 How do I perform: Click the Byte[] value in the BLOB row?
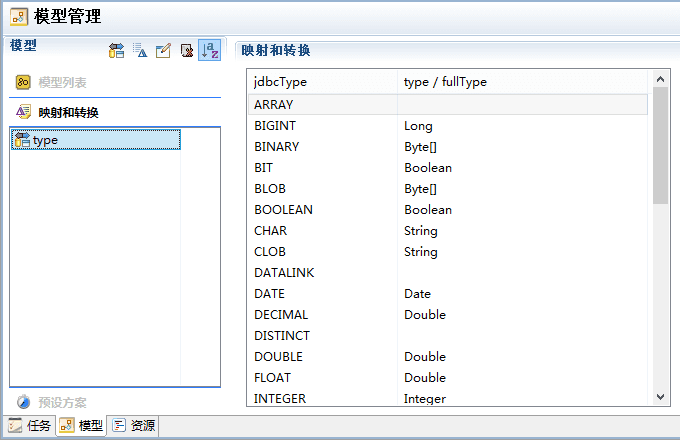[420, 189]
